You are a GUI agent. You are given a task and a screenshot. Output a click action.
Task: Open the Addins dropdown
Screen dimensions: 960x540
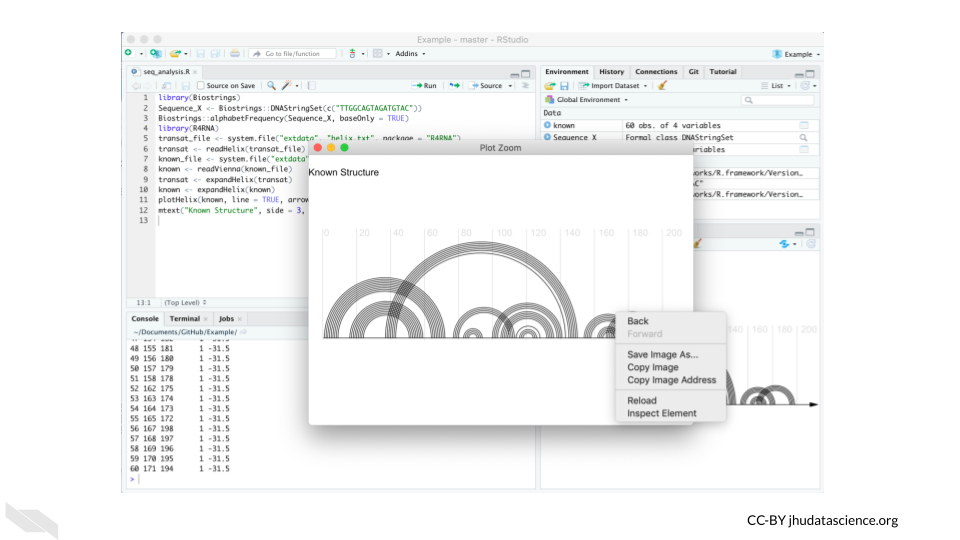point(410,54)
